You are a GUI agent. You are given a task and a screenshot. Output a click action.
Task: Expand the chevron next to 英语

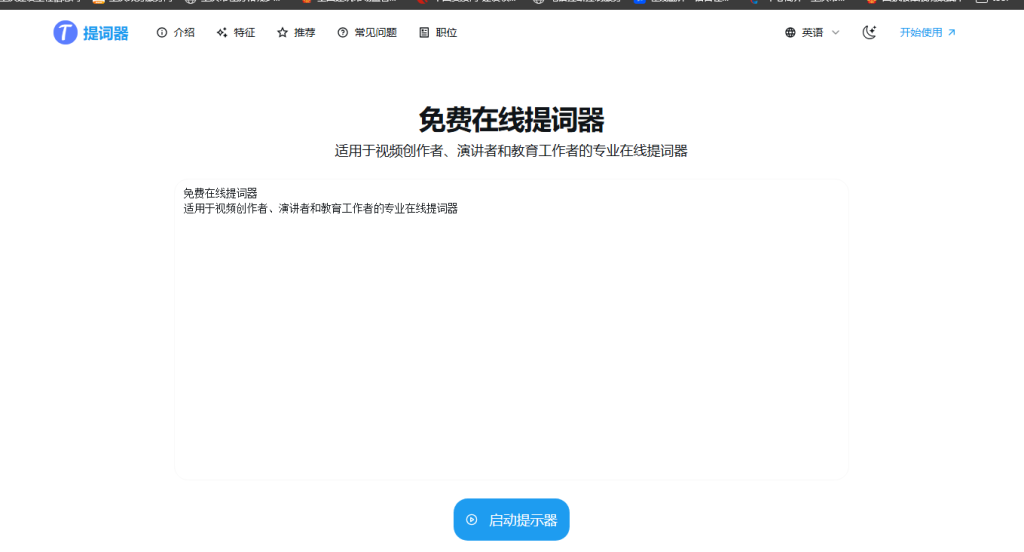[836, 33]
